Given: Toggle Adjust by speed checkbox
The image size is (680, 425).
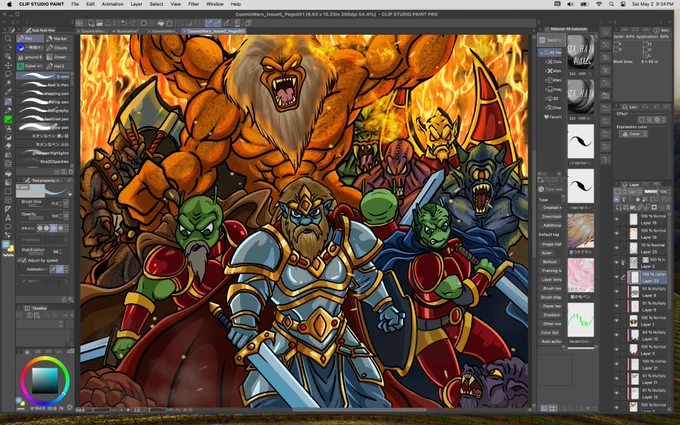Looking at the screenshot, I should point(23,260).
